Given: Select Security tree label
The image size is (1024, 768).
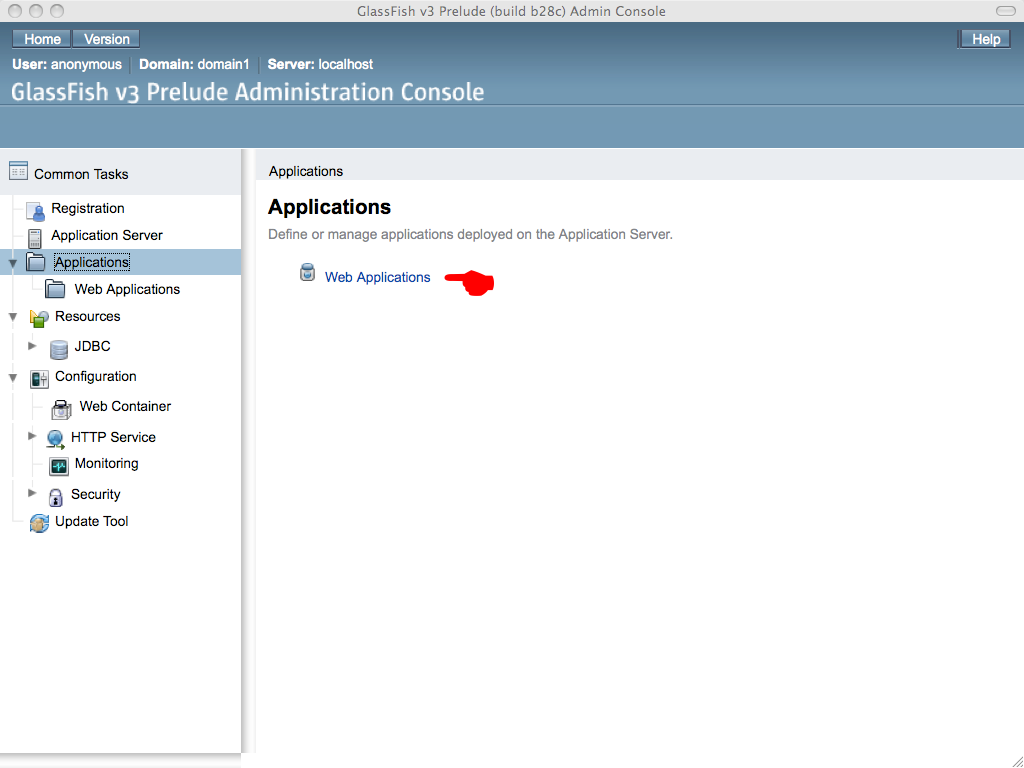Looking at the screenshot, I should tap(95, 494).
